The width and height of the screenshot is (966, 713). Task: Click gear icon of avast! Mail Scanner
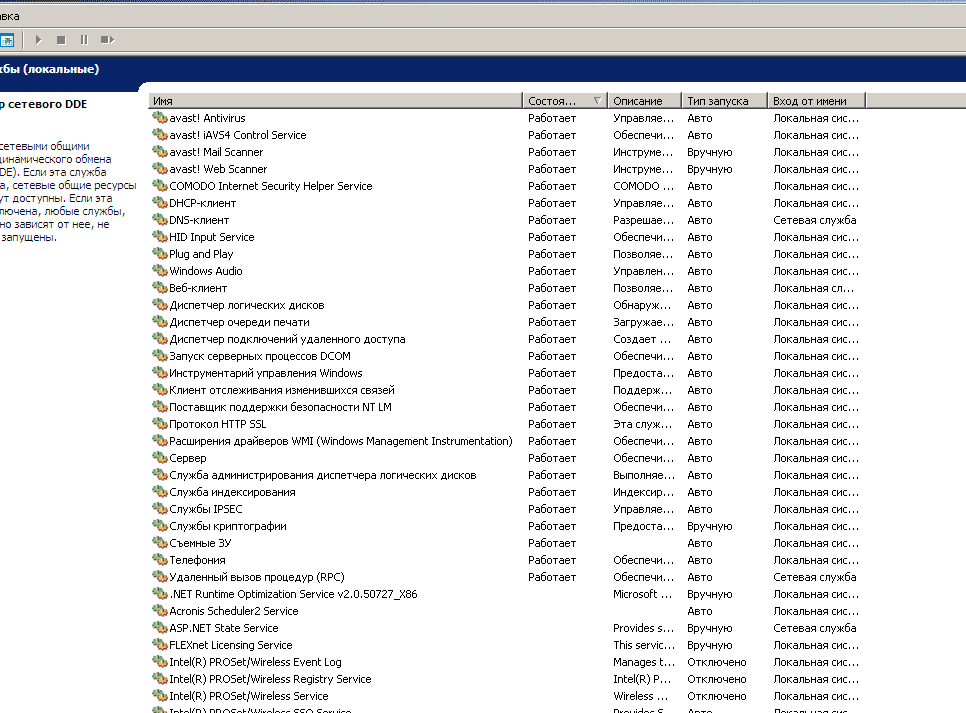click(160, 151)
